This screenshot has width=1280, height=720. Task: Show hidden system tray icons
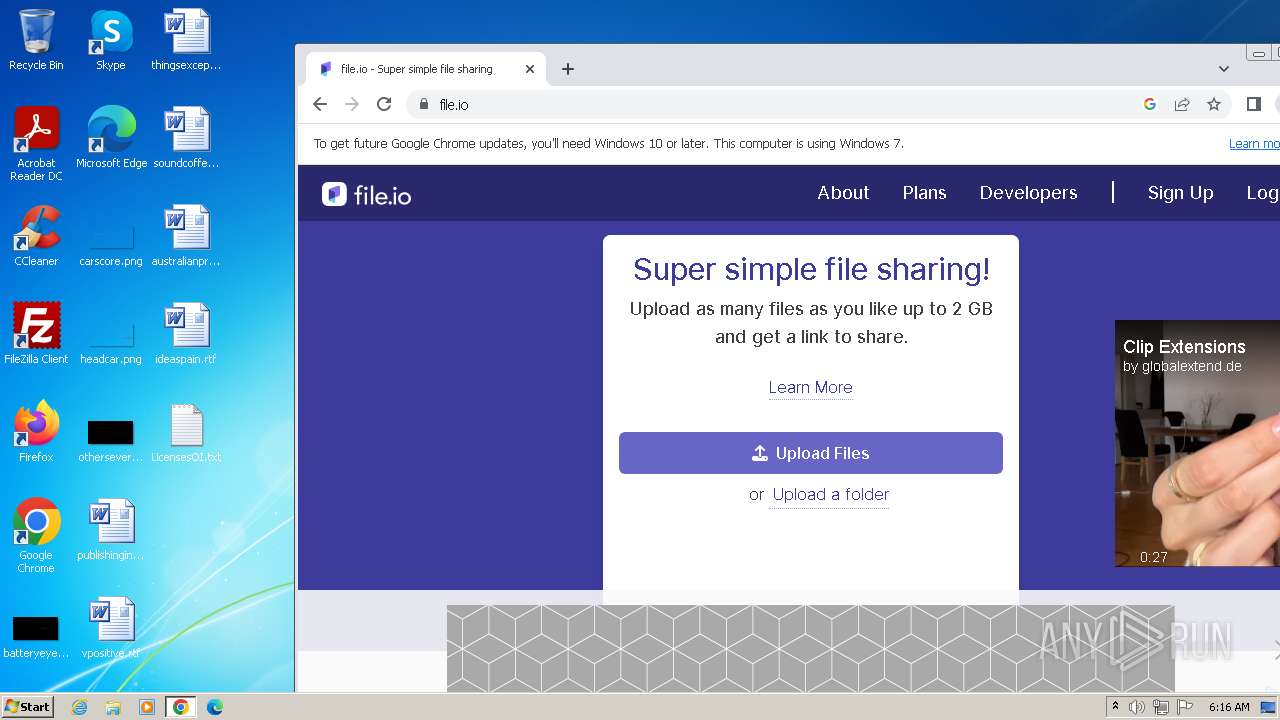[x=1116, y=707]
